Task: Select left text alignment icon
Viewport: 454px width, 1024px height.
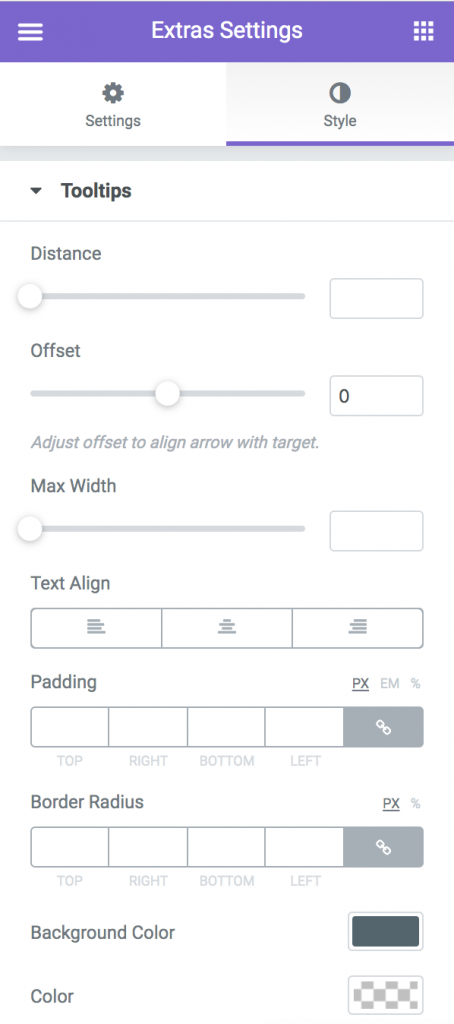Action: coord(96,628)
